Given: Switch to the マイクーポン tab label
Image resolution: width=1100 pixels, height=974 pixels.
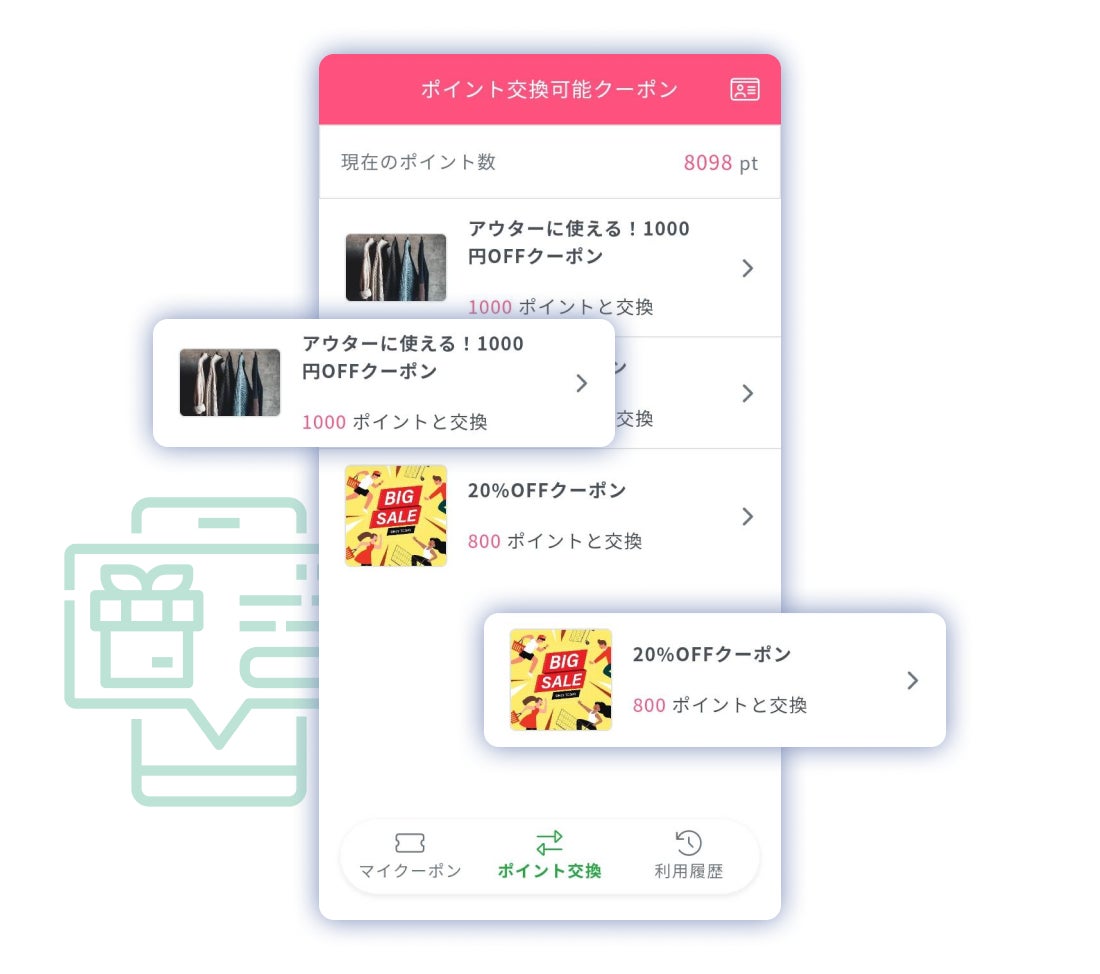Looking at the screenshot, I should (x=410, y=871).
